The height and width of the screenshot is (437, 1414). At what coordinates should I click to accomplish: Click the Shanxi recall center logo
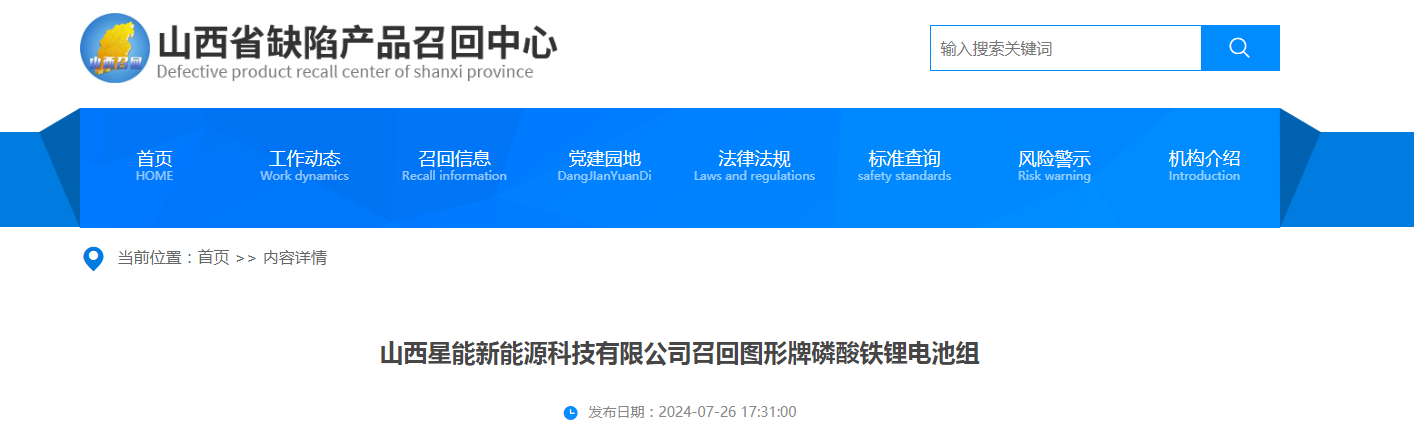pyautogui.click(x=116, y=49)
